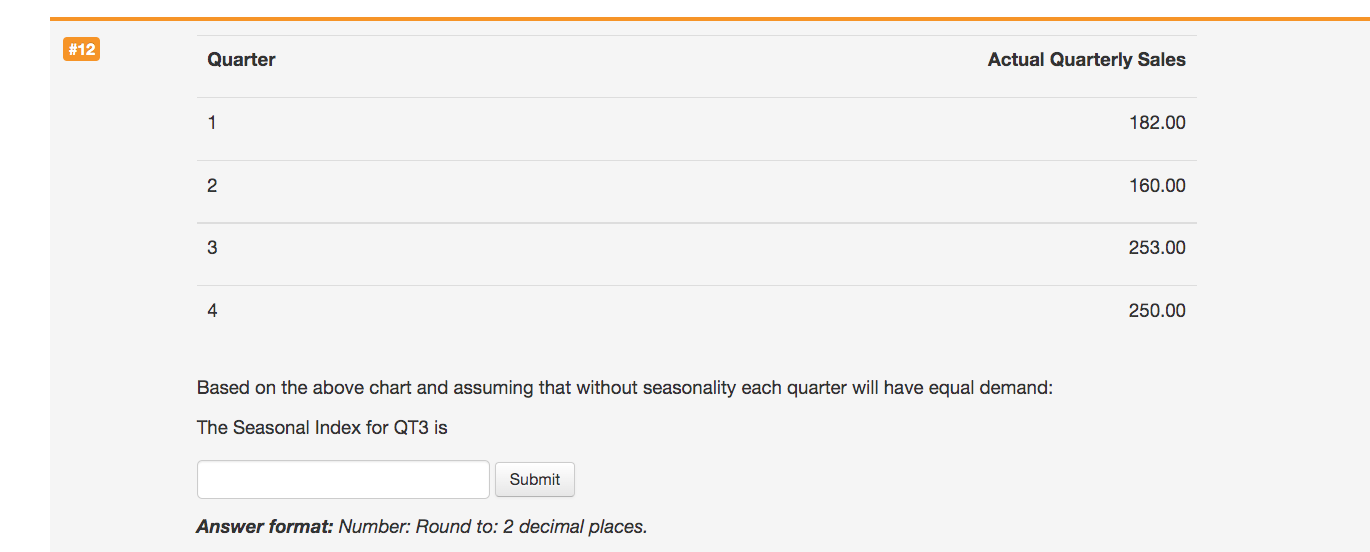
Task: Click the 160.00 sales value
Action: [1157, 186]
